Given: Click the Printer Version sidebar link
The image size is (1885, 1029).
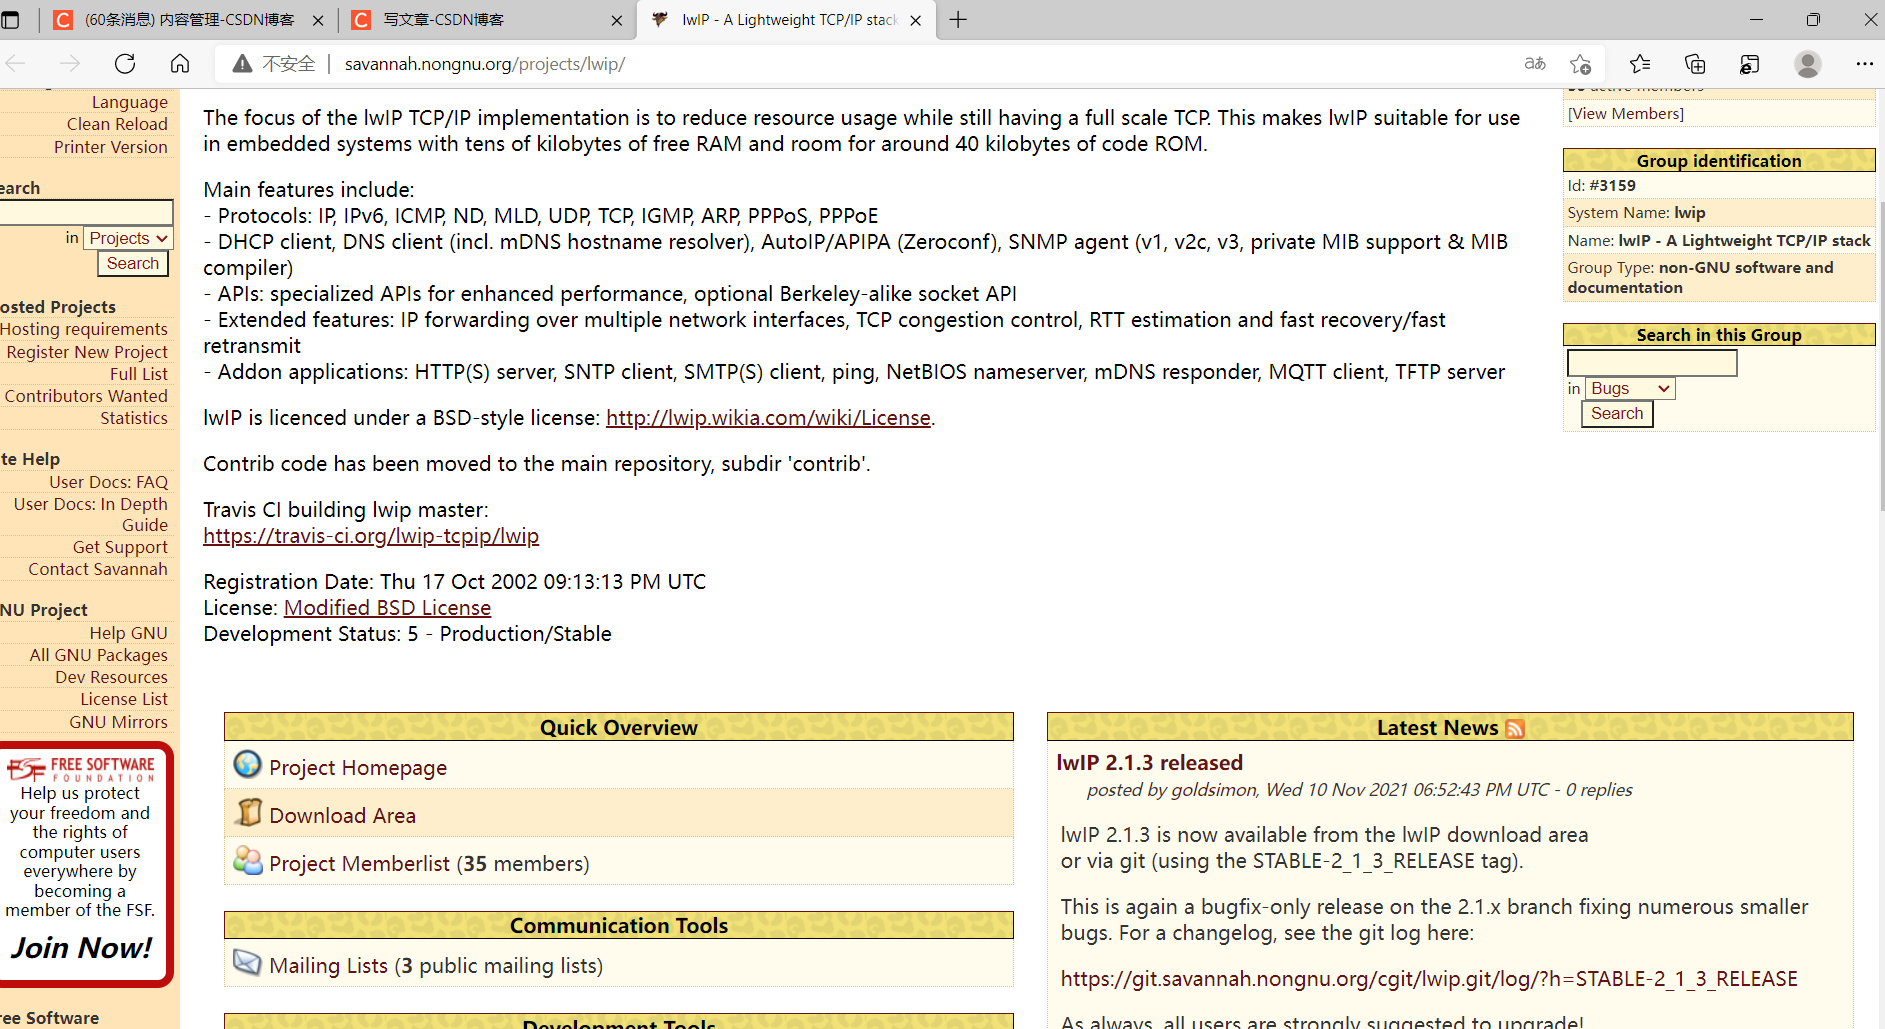Looking at the screenshot, I should [x=111, y=147].
